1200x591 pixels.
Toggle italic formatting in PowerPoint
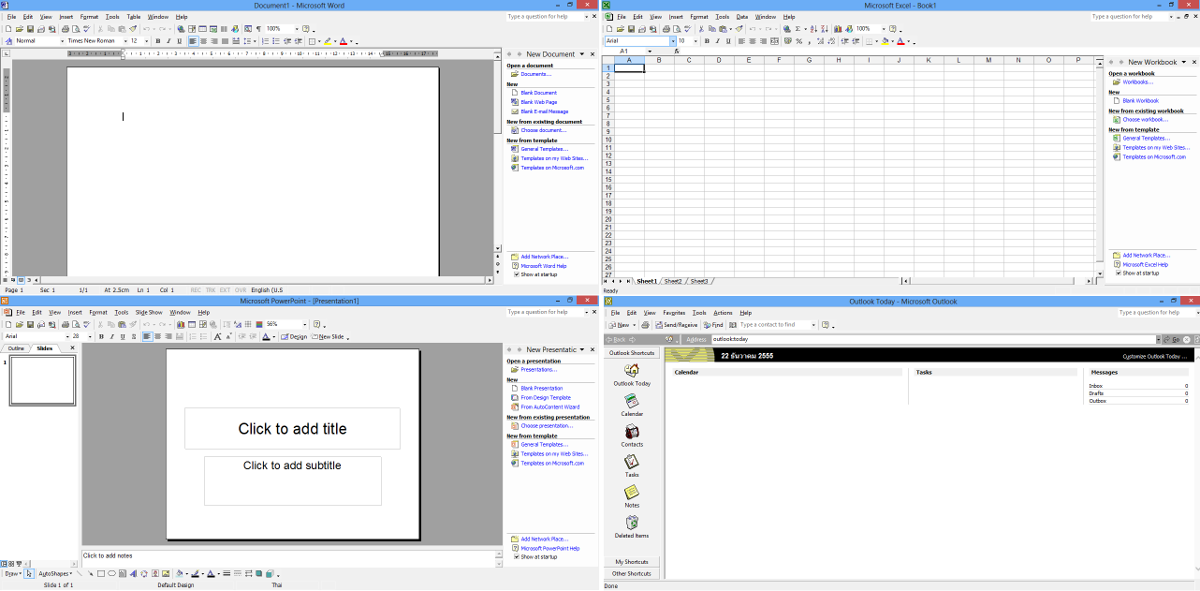click(112, 336)
